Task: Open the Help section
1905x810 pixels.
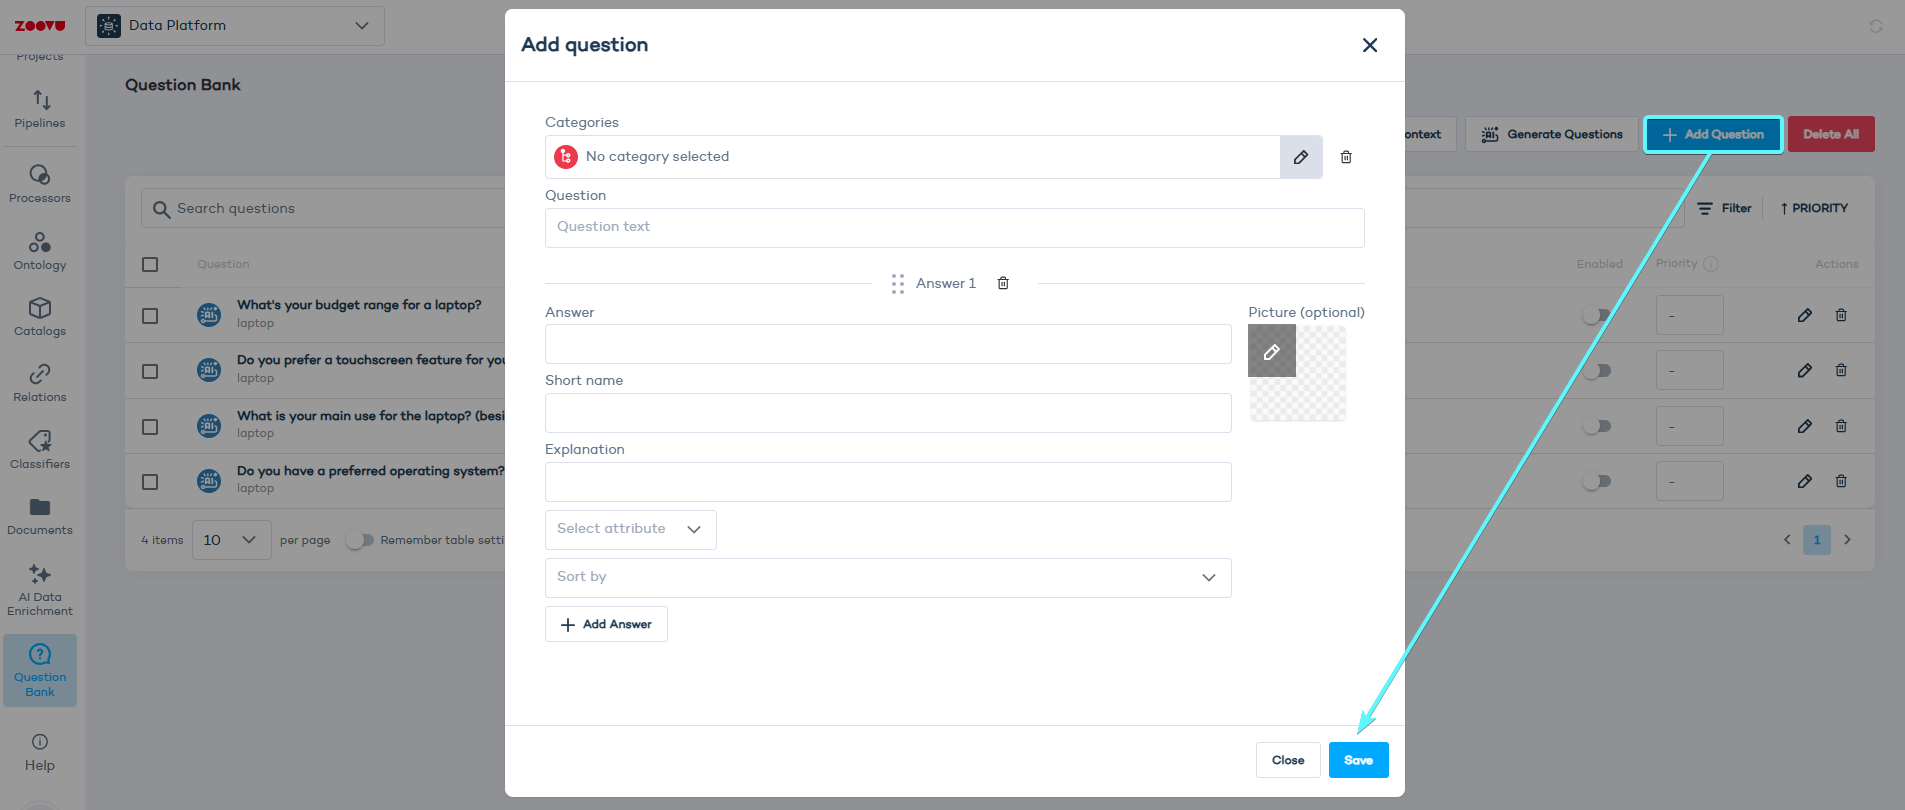Action: (x=40, y=750)
